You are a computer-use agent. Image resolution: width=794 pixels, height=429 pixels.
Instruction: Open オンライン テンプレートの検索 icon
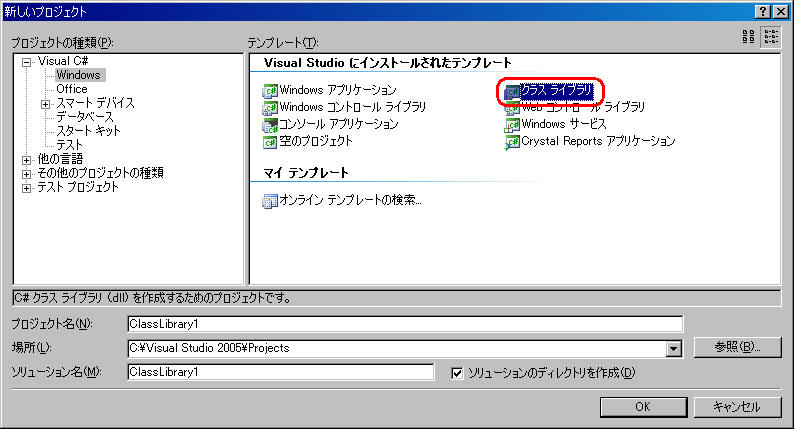269,200
